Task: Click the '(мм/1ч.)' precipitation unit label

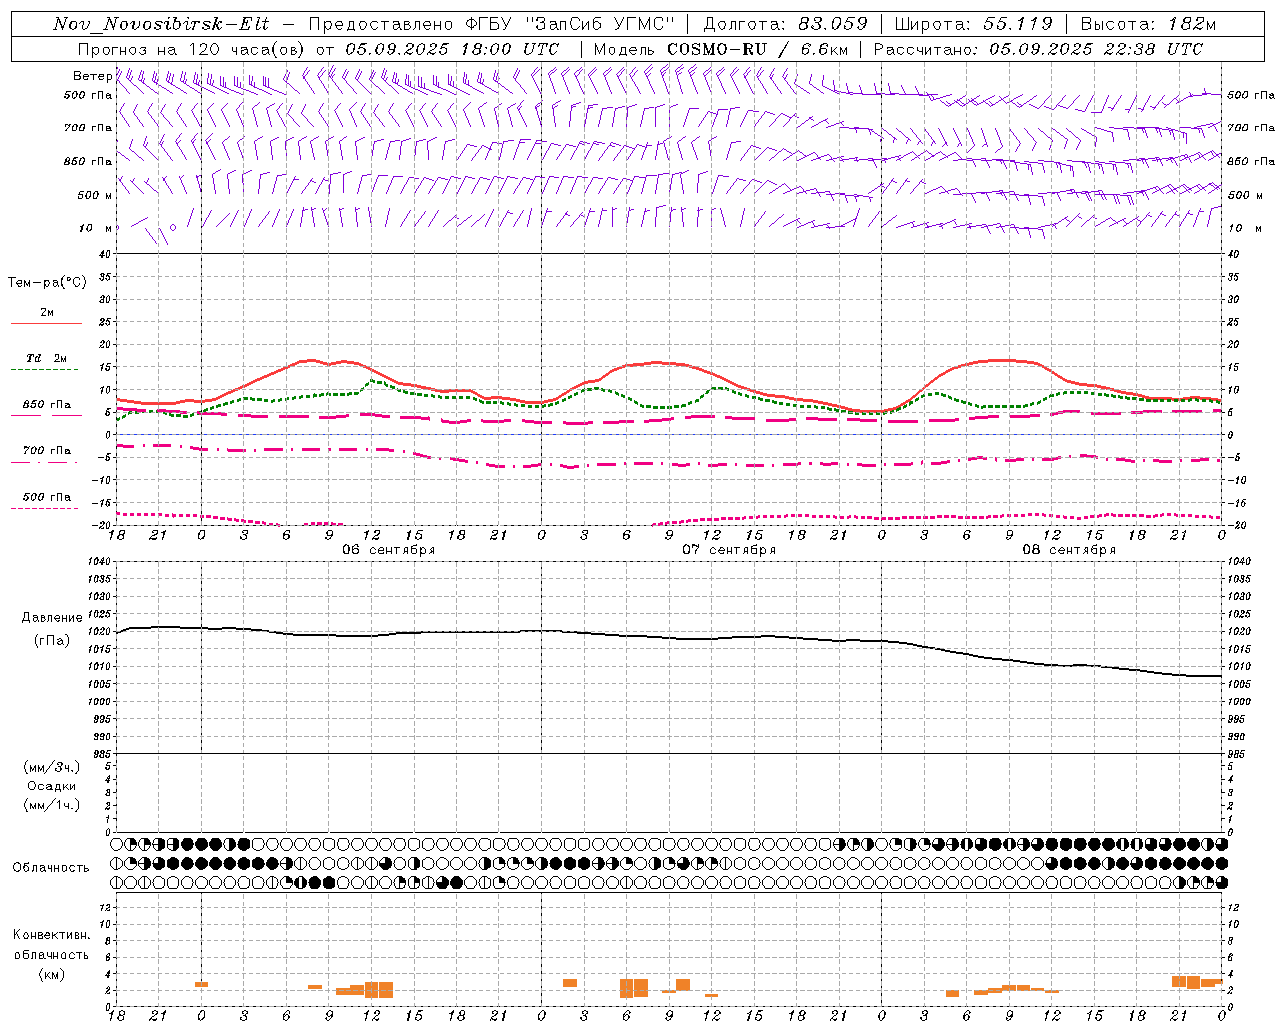Action: 51,805
